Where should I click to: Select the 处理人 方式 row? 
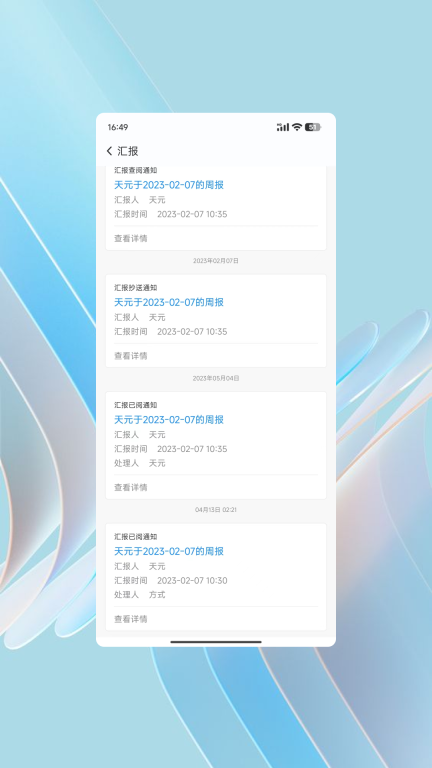coord(140,595)
